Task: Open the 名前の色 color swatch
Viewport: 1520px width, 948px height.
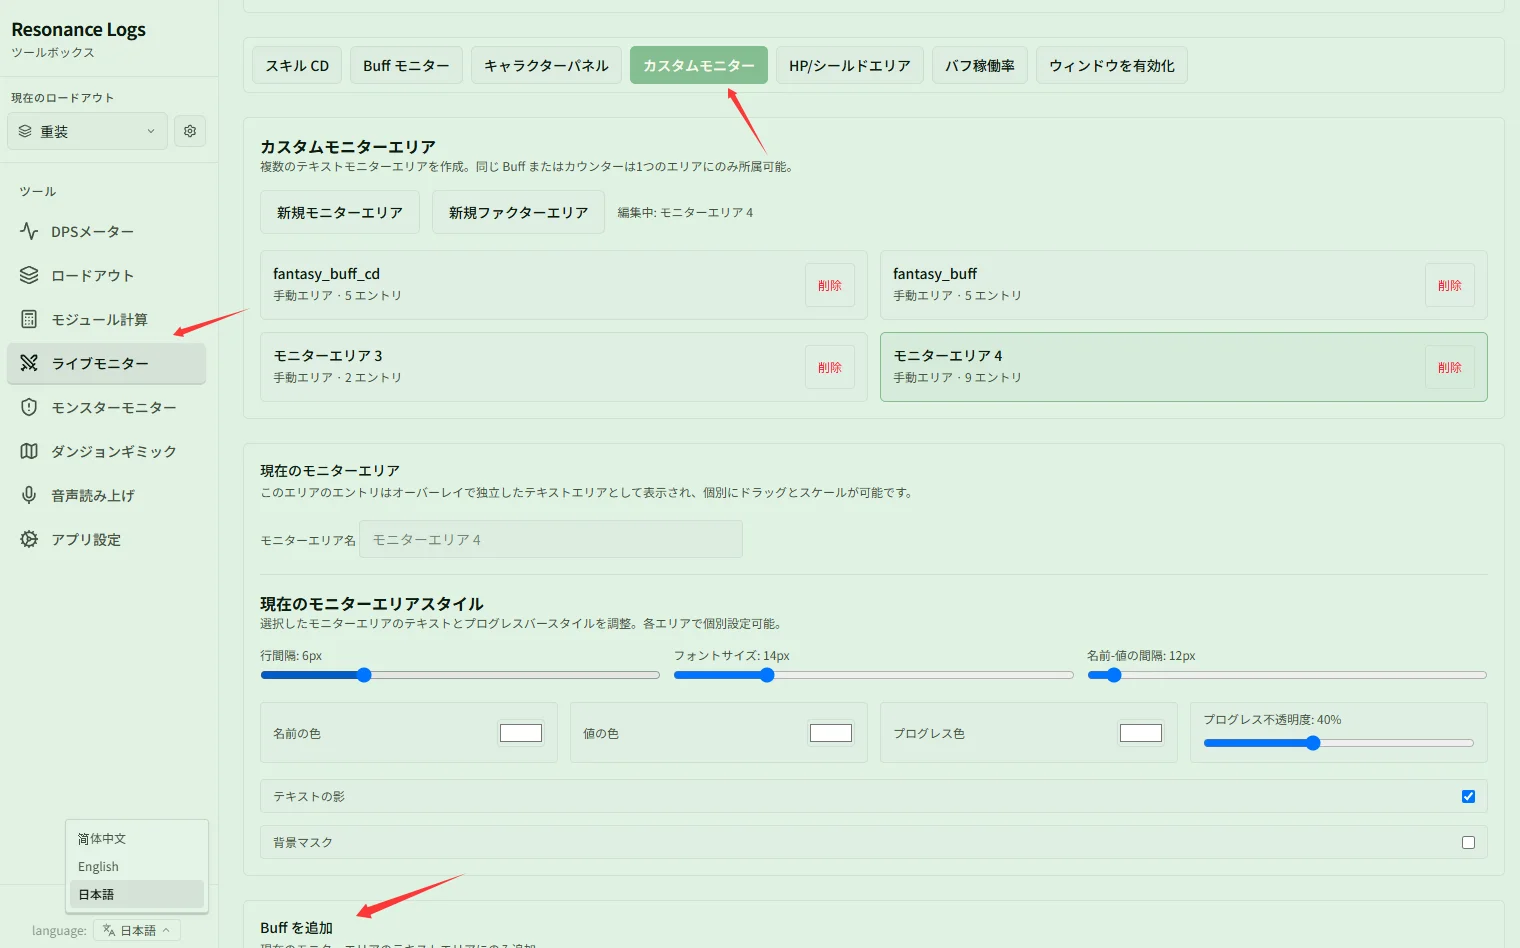Action: (521, 733)
